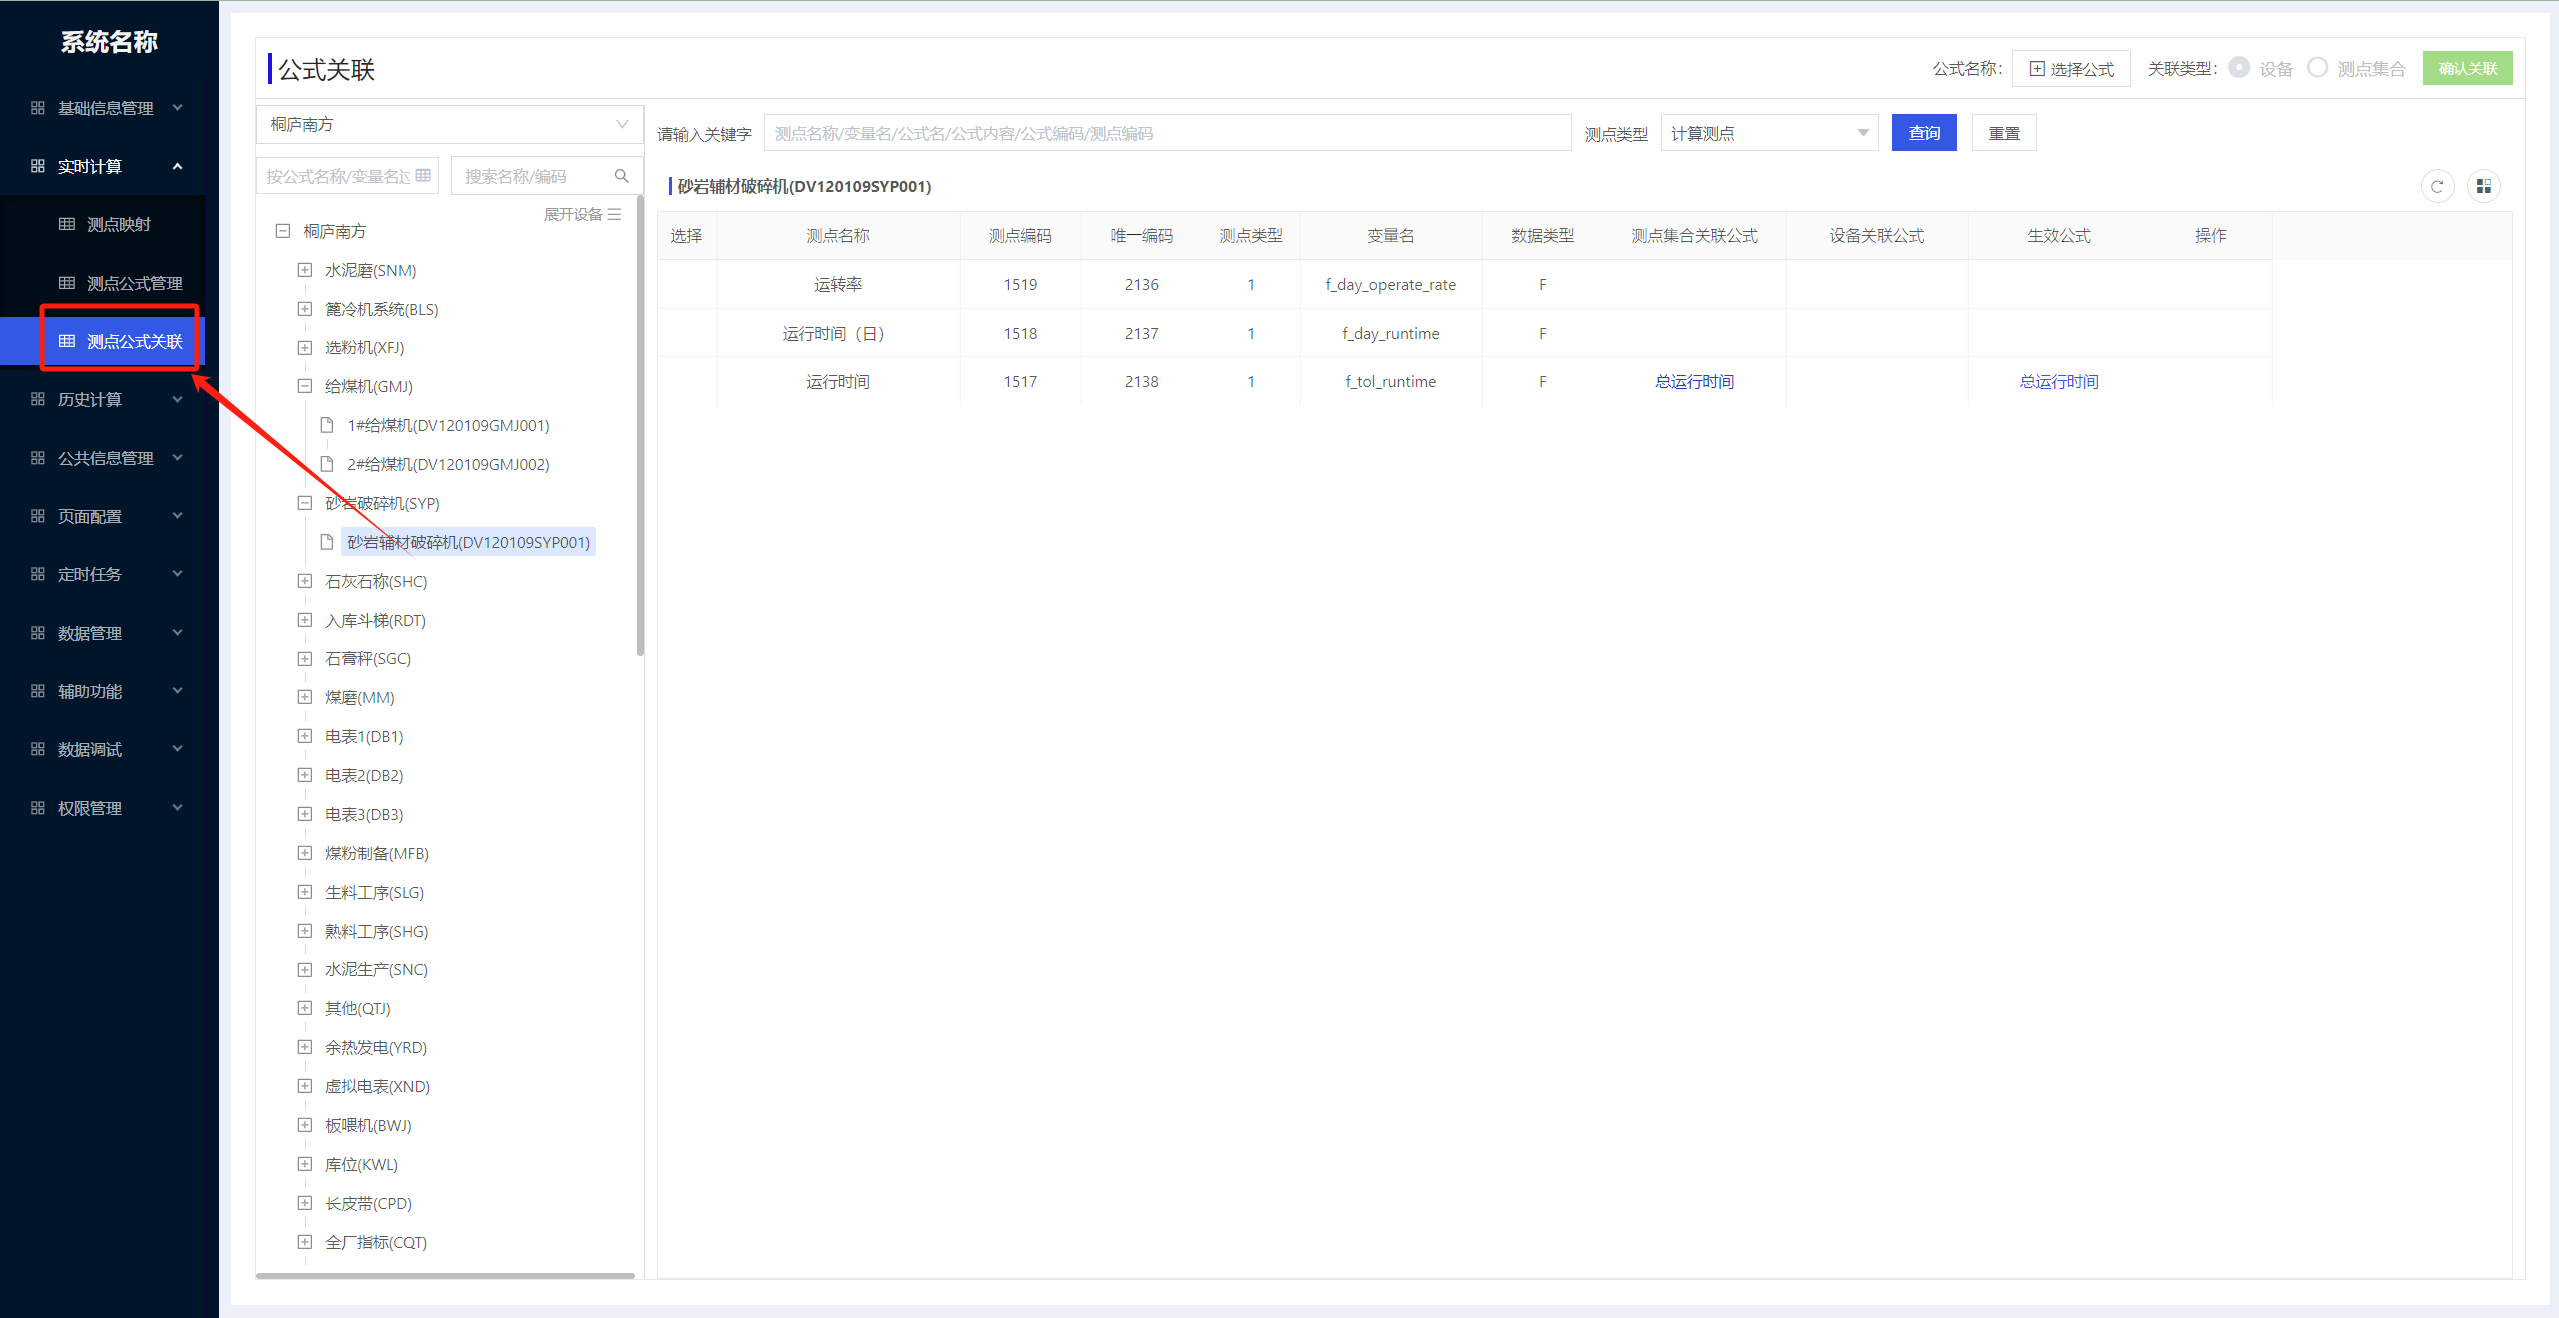The height and width of the screenshot is (1318, 2559).
Task: Click the 测点编码 cell 1519
Action: (x=1020, y=284)
